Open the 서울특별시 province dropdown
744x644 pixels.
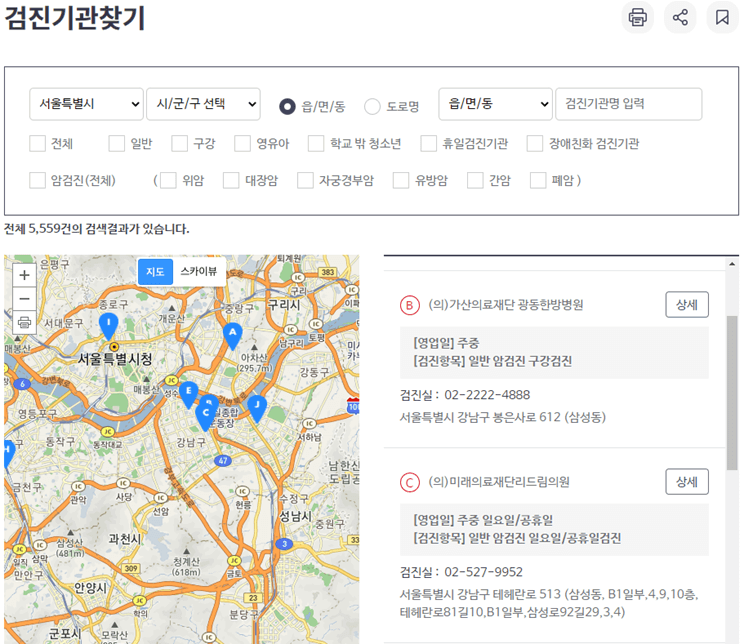pos(86,104)
